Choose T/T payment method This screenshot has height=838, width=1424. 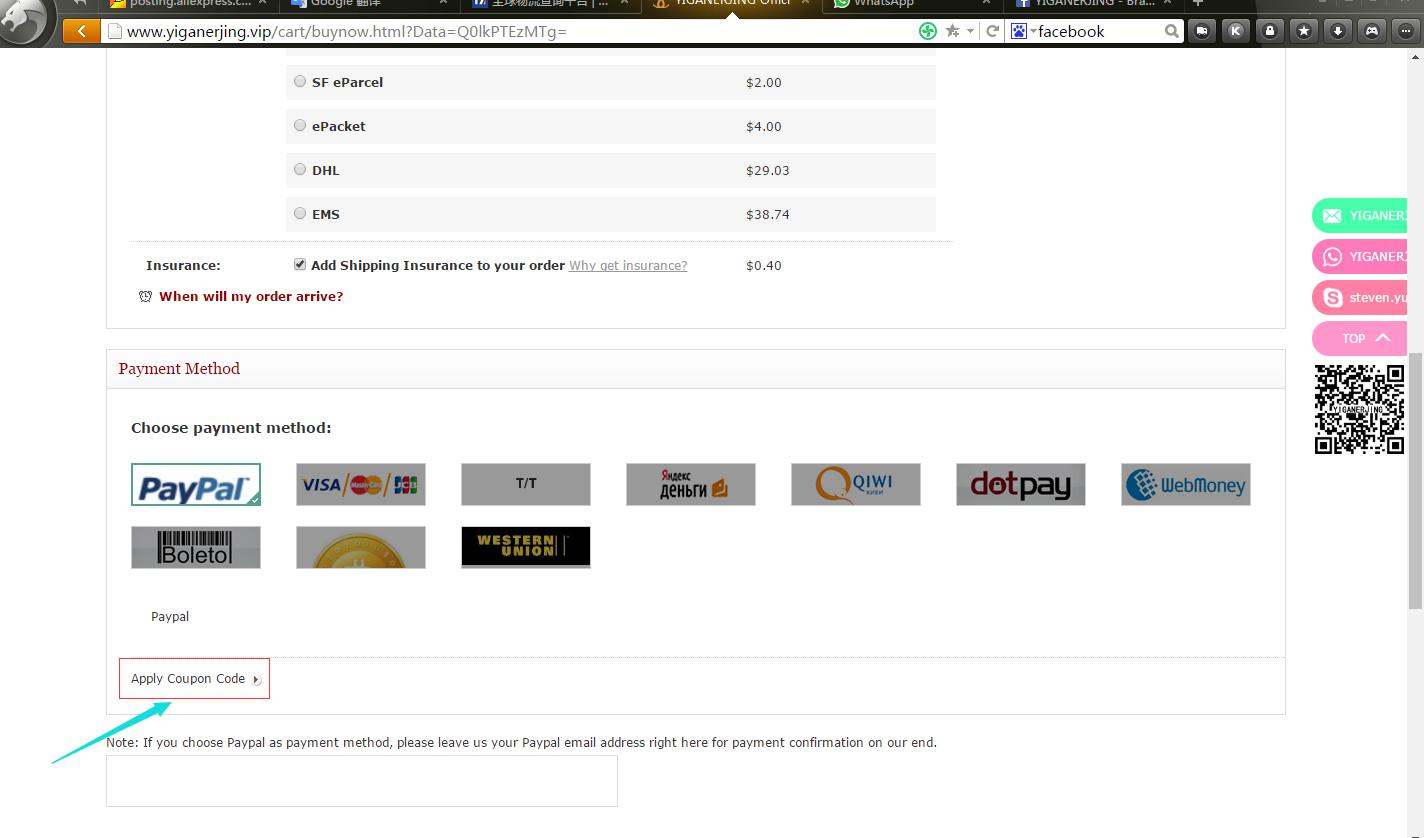(526, 484)
